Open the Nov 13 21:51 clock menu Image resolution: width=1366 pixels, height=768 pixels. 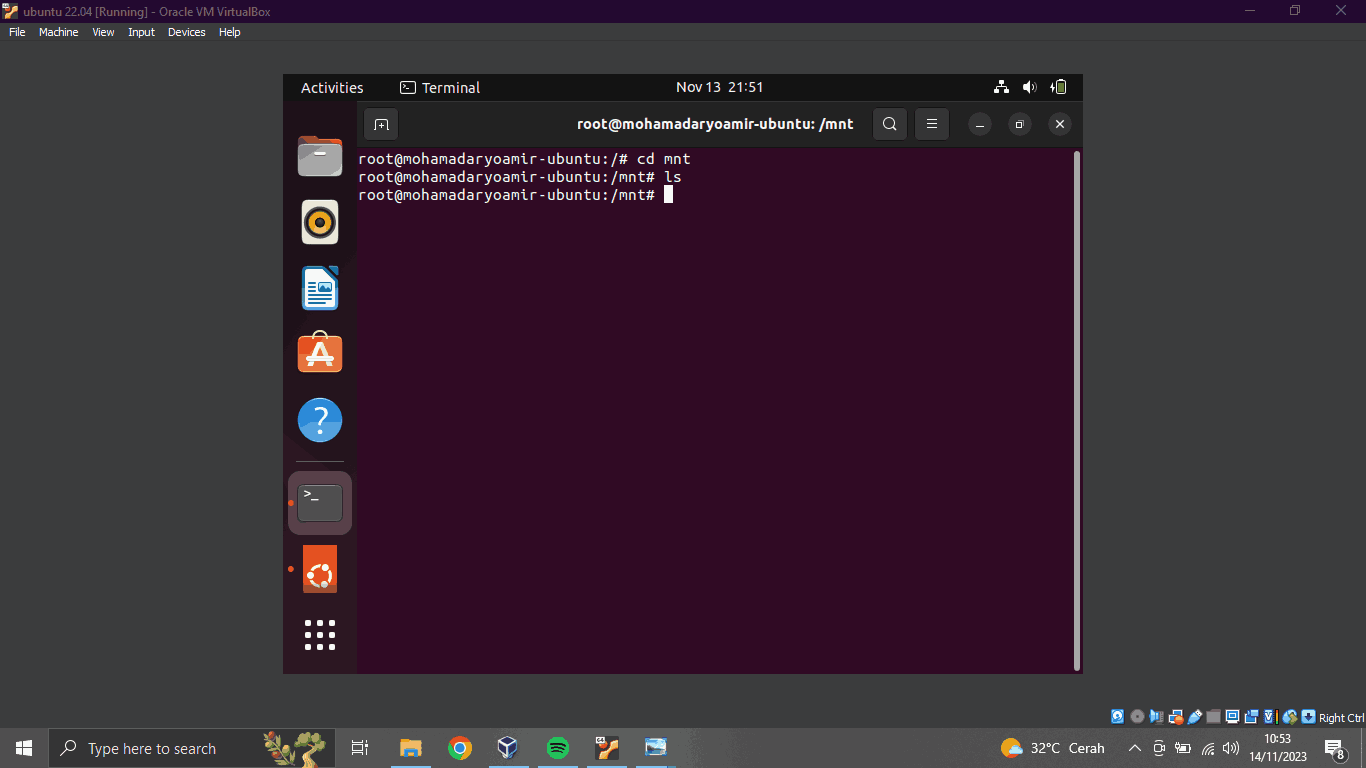[719, 88]
